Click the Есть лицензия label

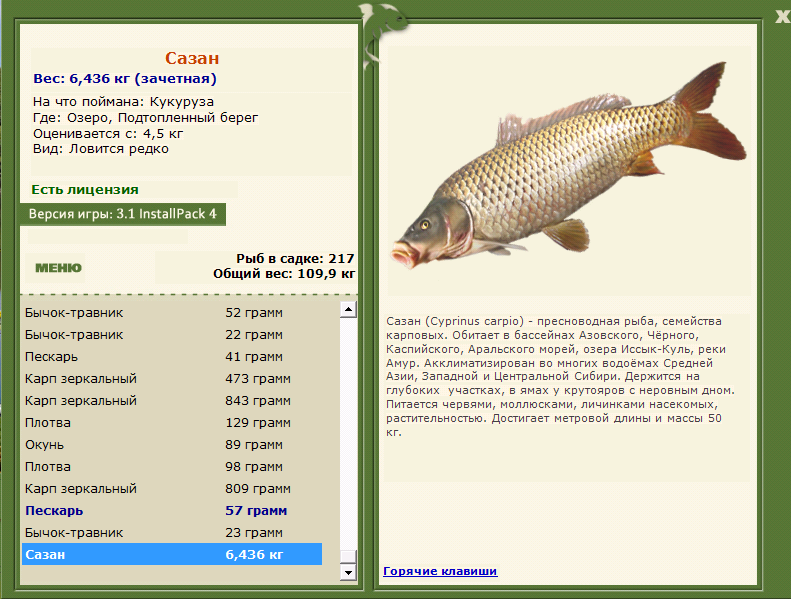tap(85, 190)
